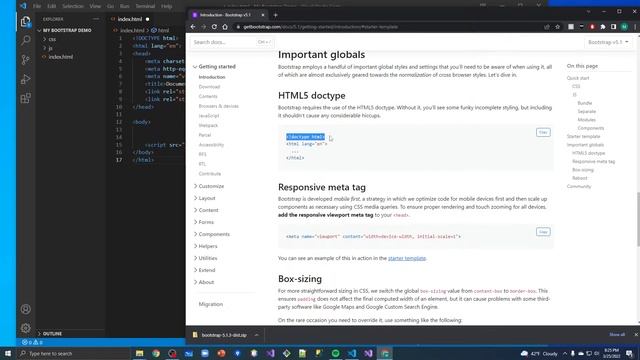The image size is (640, 360).
Task: Open Extensions view in VS Code
Action: (x=25, y=98)
